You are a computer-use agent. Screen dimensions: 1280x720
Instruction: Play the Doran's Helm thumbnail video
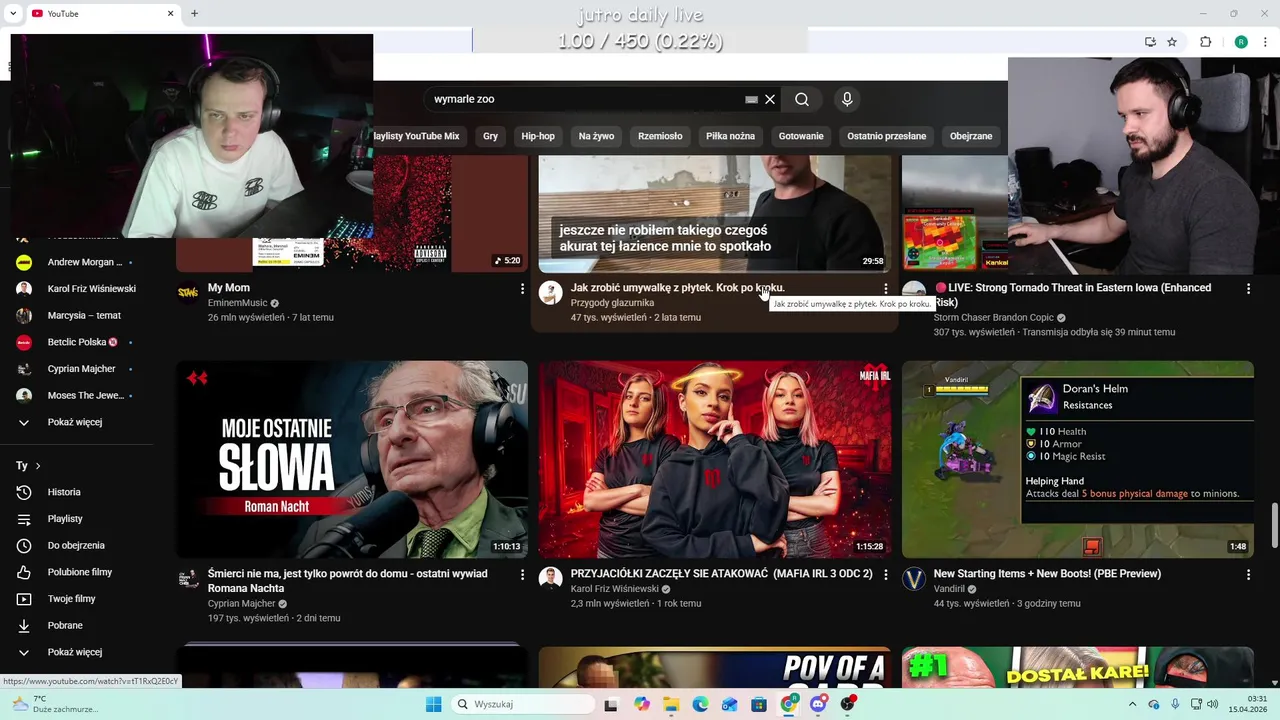coord(1078,459)
